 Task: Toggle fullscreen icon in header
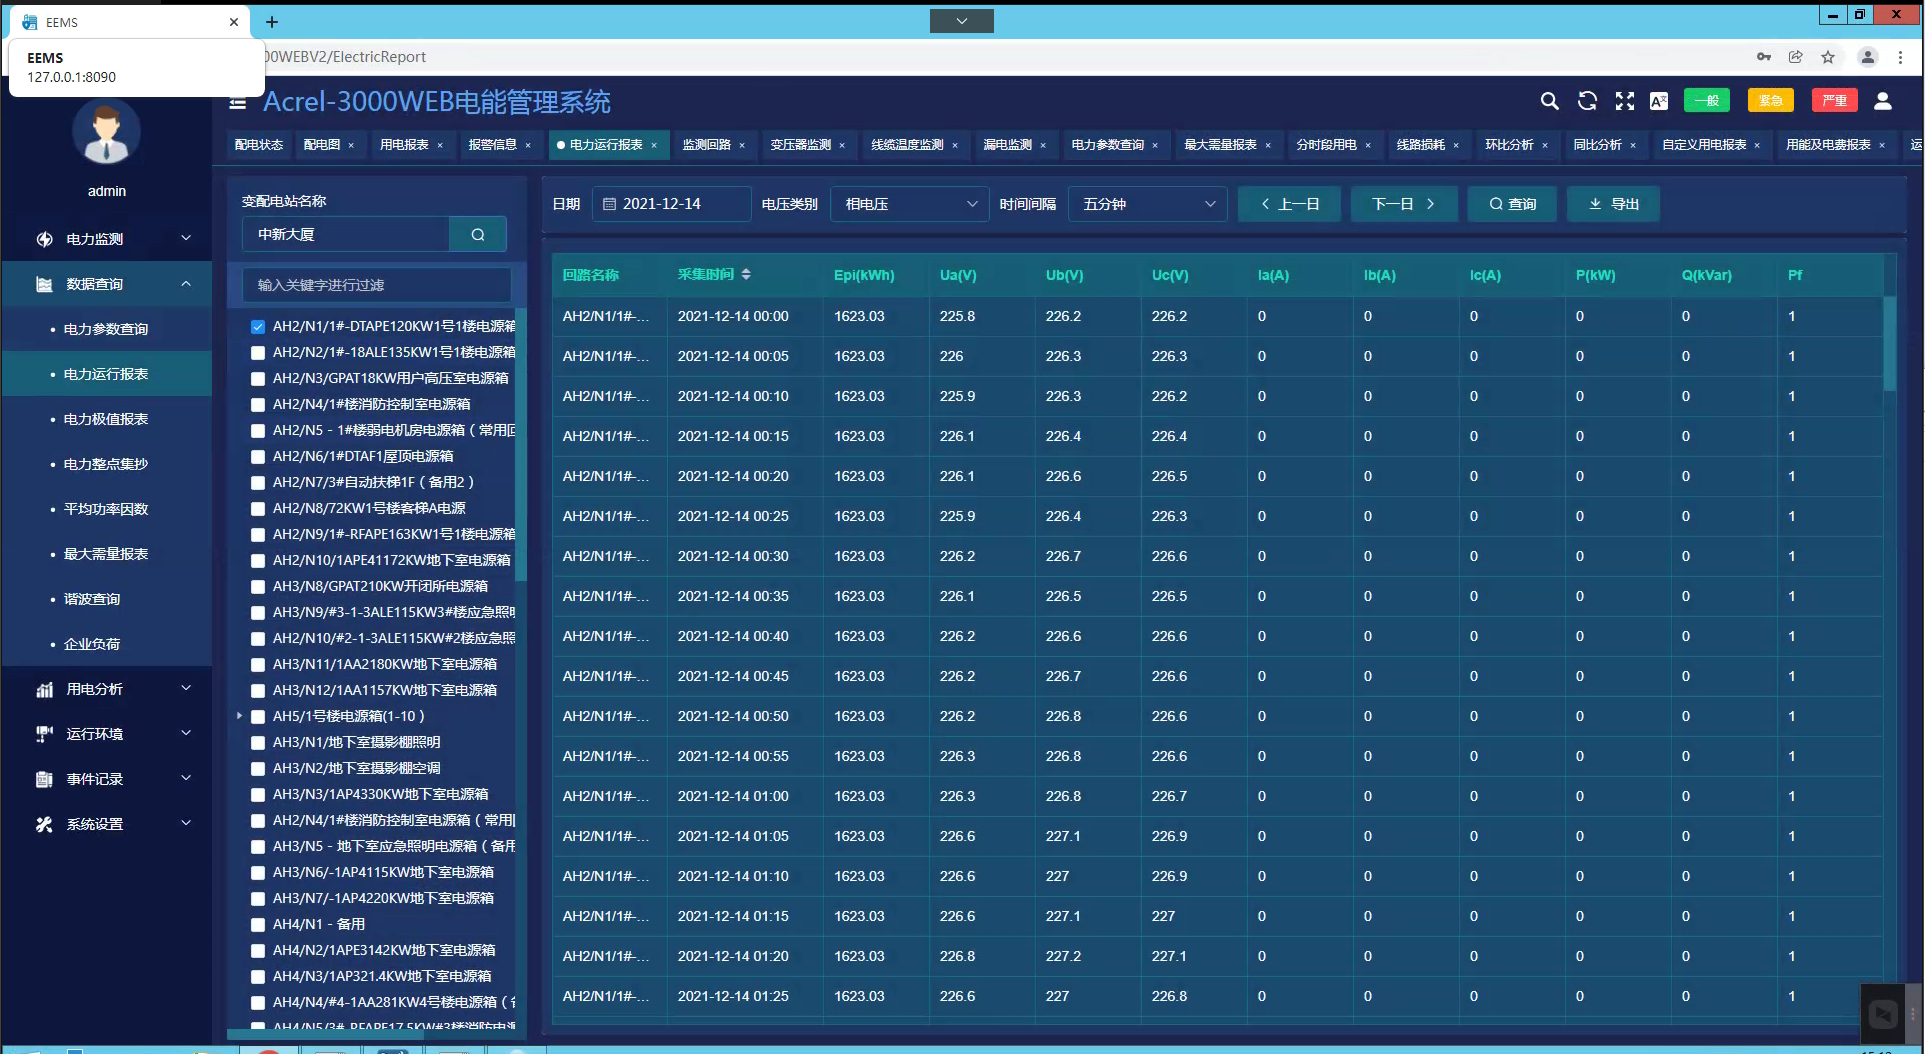[x=1625, y=101]
